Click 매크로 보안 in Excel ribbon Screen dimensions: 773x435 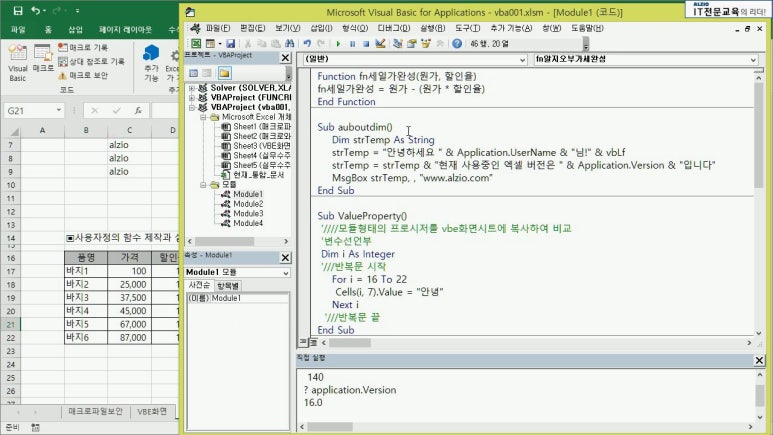coord(83,75)
